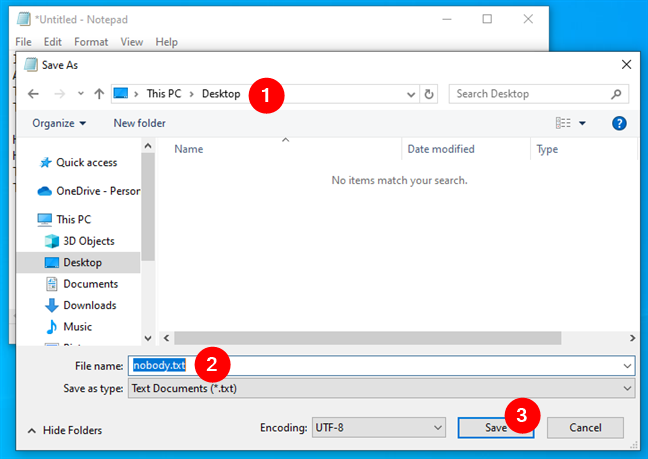Open recent locations dropdown arrow
The image size is (648, 459).
point(81,94)
